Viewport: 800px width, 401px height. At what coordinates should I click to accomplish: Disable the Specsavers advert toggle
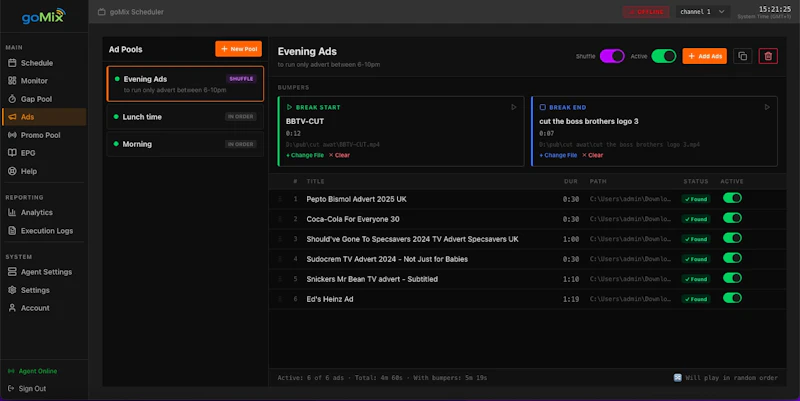(x=732, y=238)
